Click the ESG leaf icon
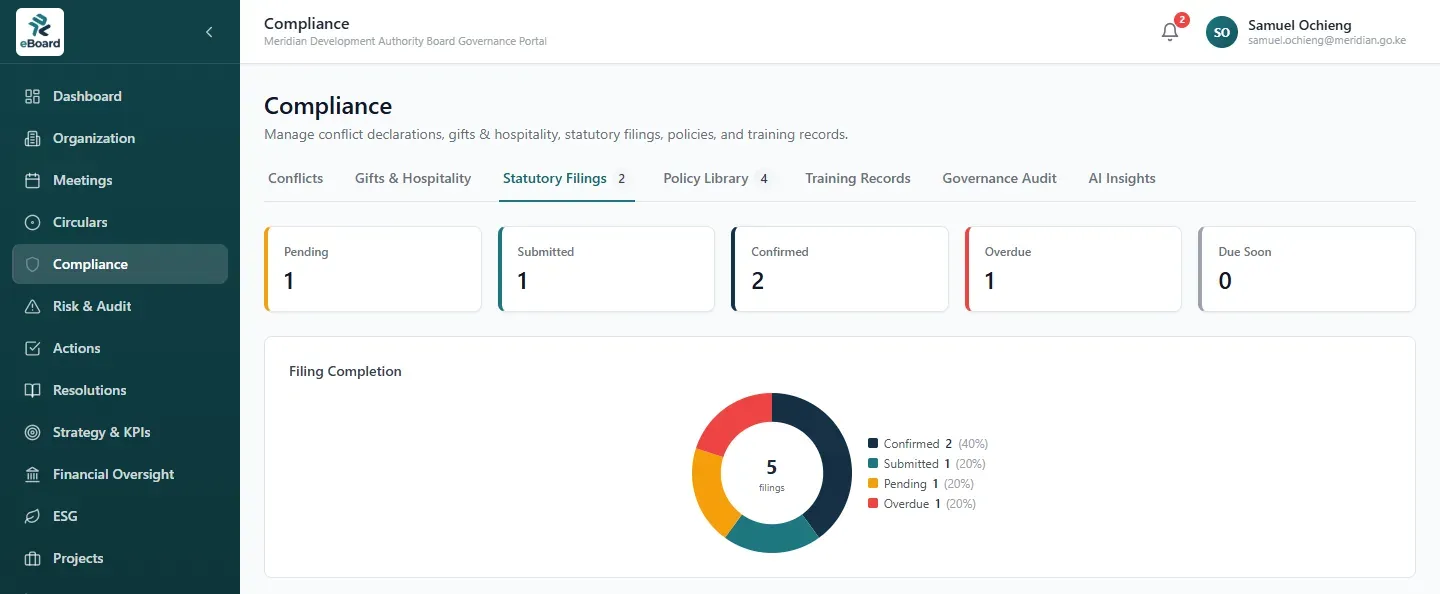The width and height of the screenshot is (1440, 594). point(32,516)
